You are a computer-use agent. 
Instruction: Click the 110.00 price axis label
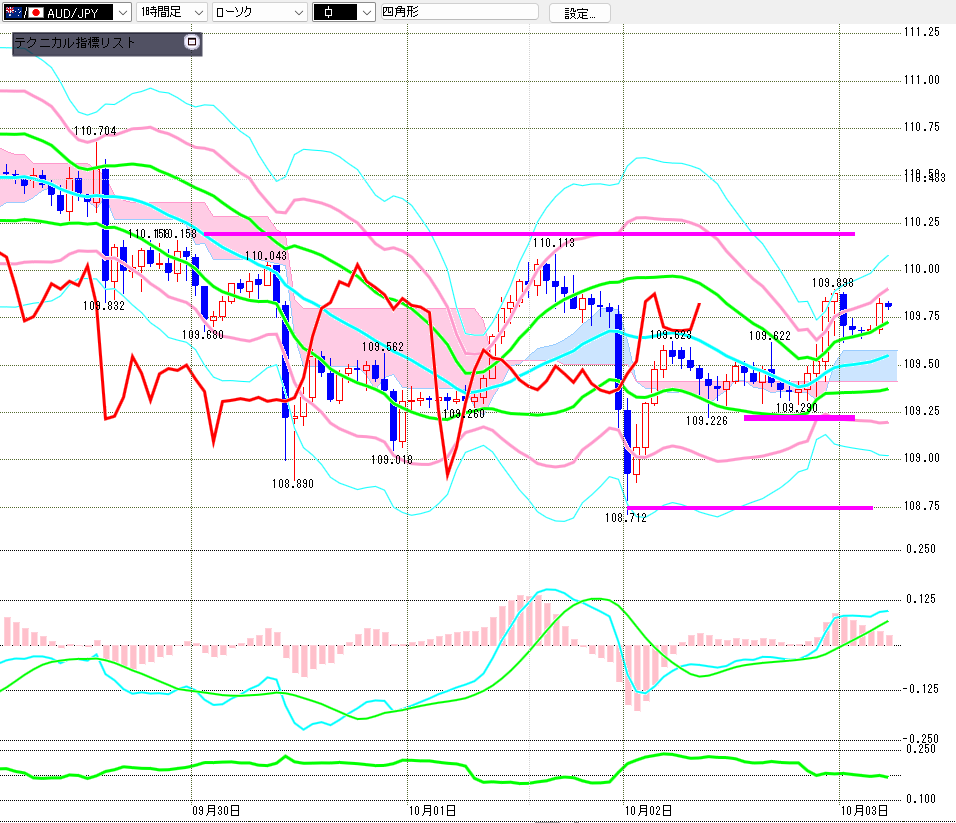click(x=922, y=269)
